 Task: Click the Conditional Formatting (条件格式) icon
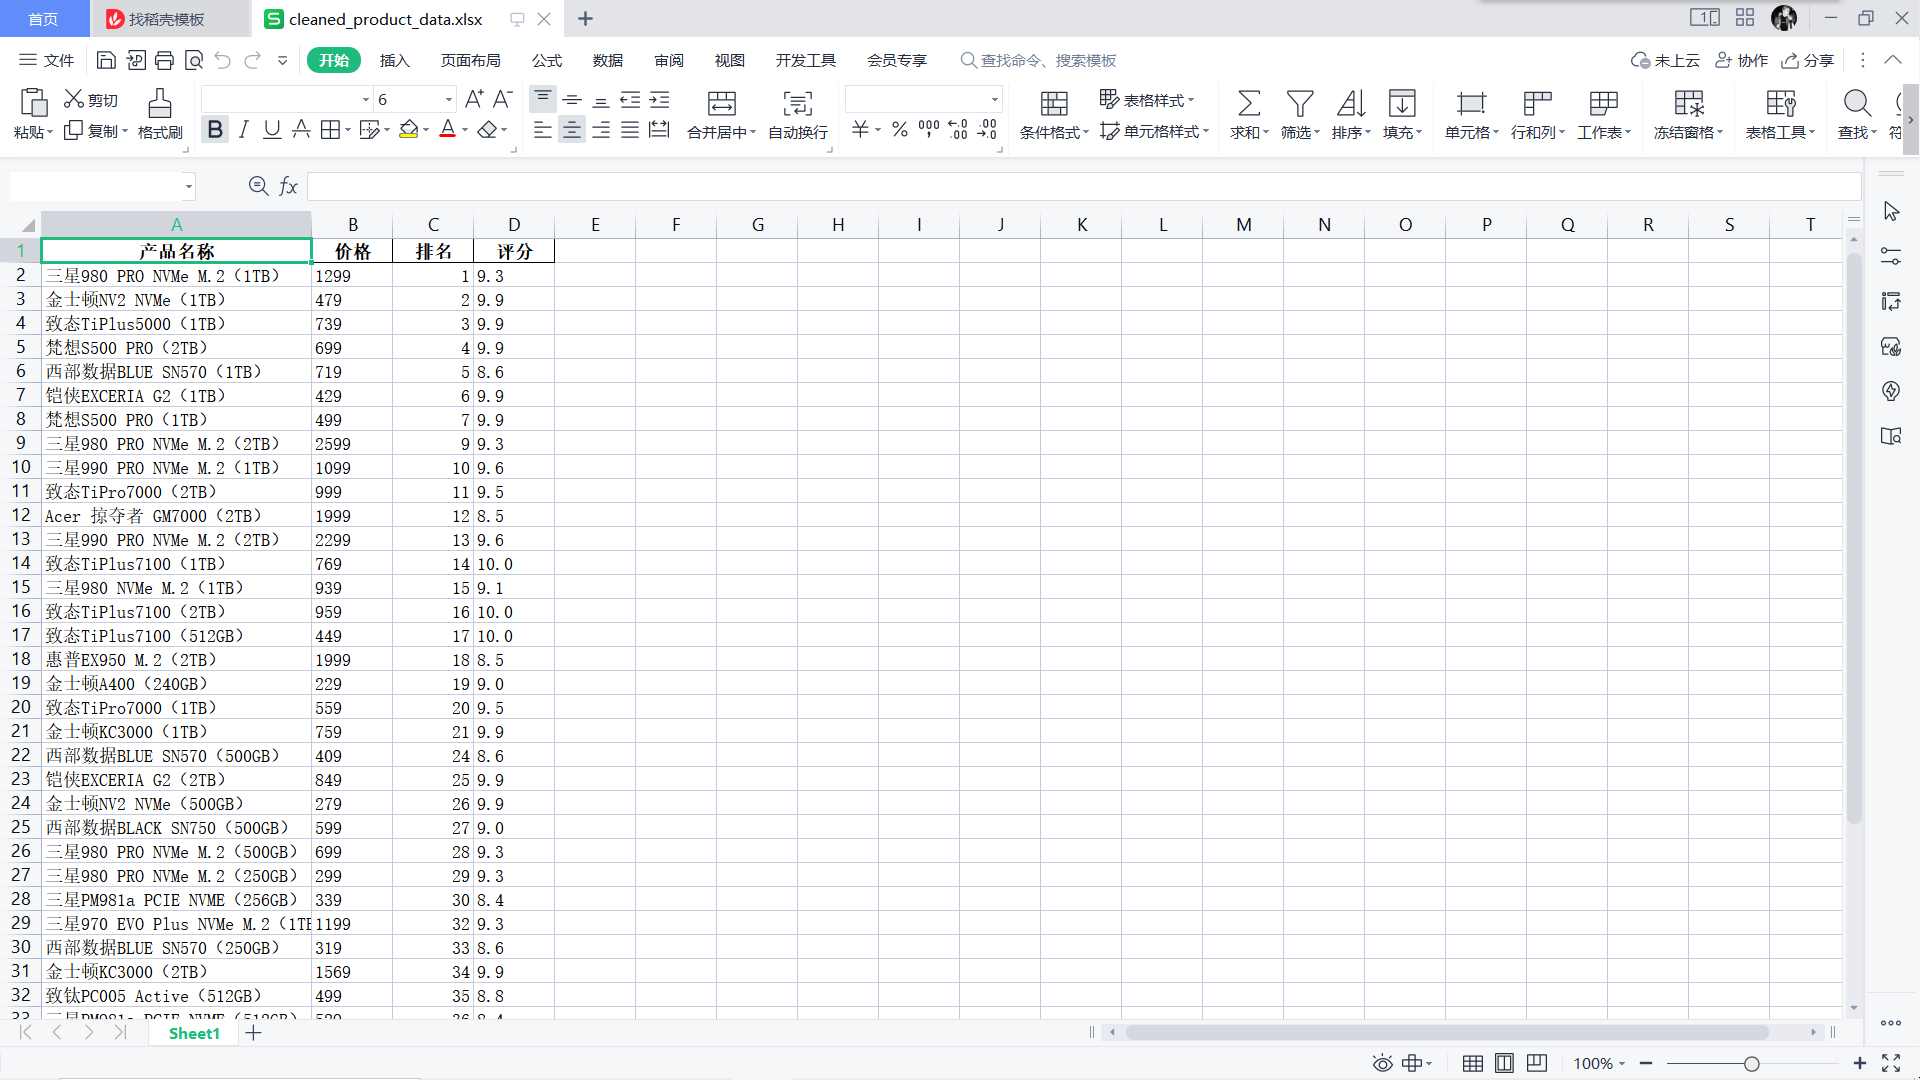click(1054, 103)
